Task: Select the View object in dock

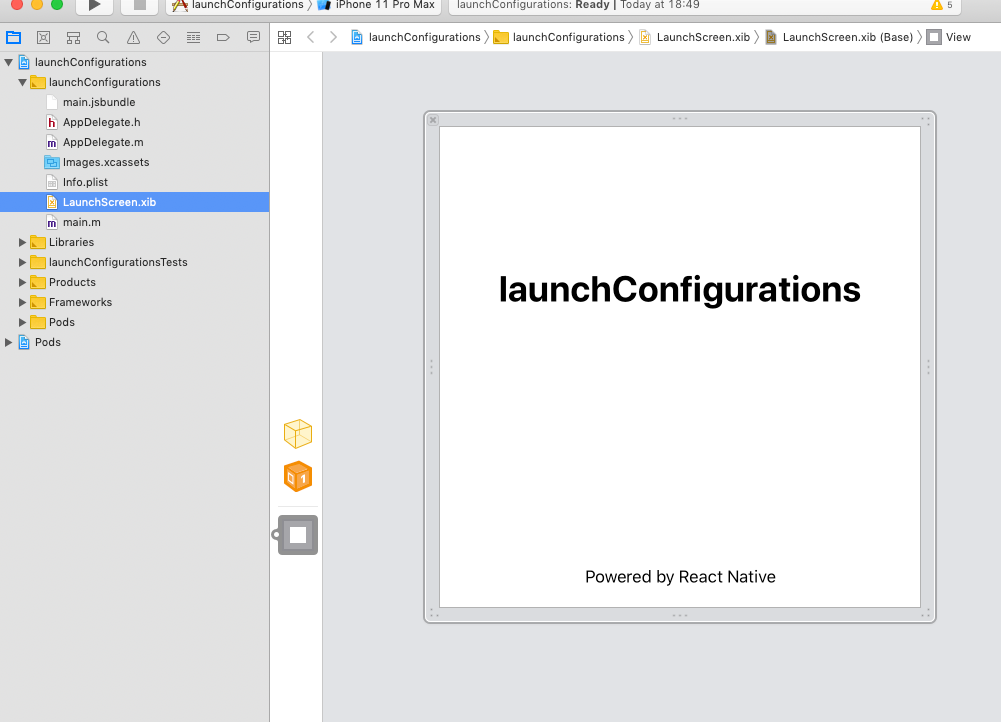Action: point(297,535)
